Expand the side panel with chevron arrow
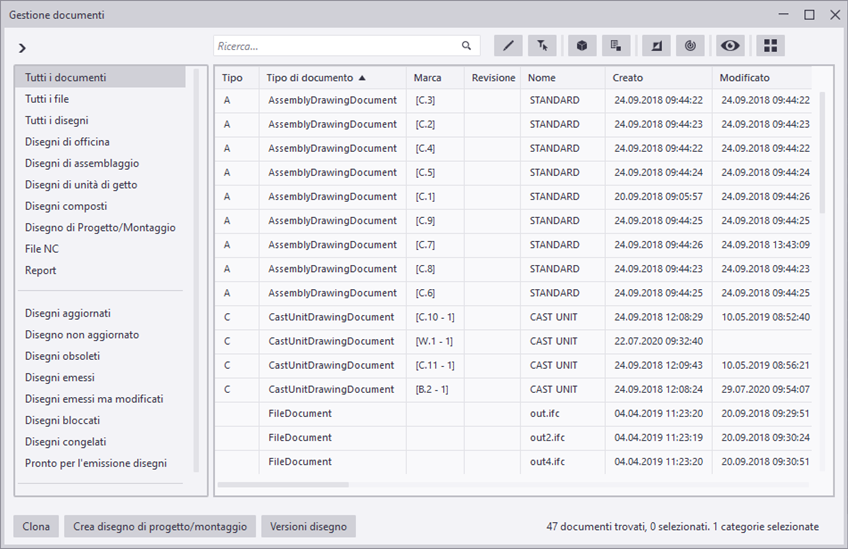The width and height of the screenshot is (848, 549). [22, 48]
